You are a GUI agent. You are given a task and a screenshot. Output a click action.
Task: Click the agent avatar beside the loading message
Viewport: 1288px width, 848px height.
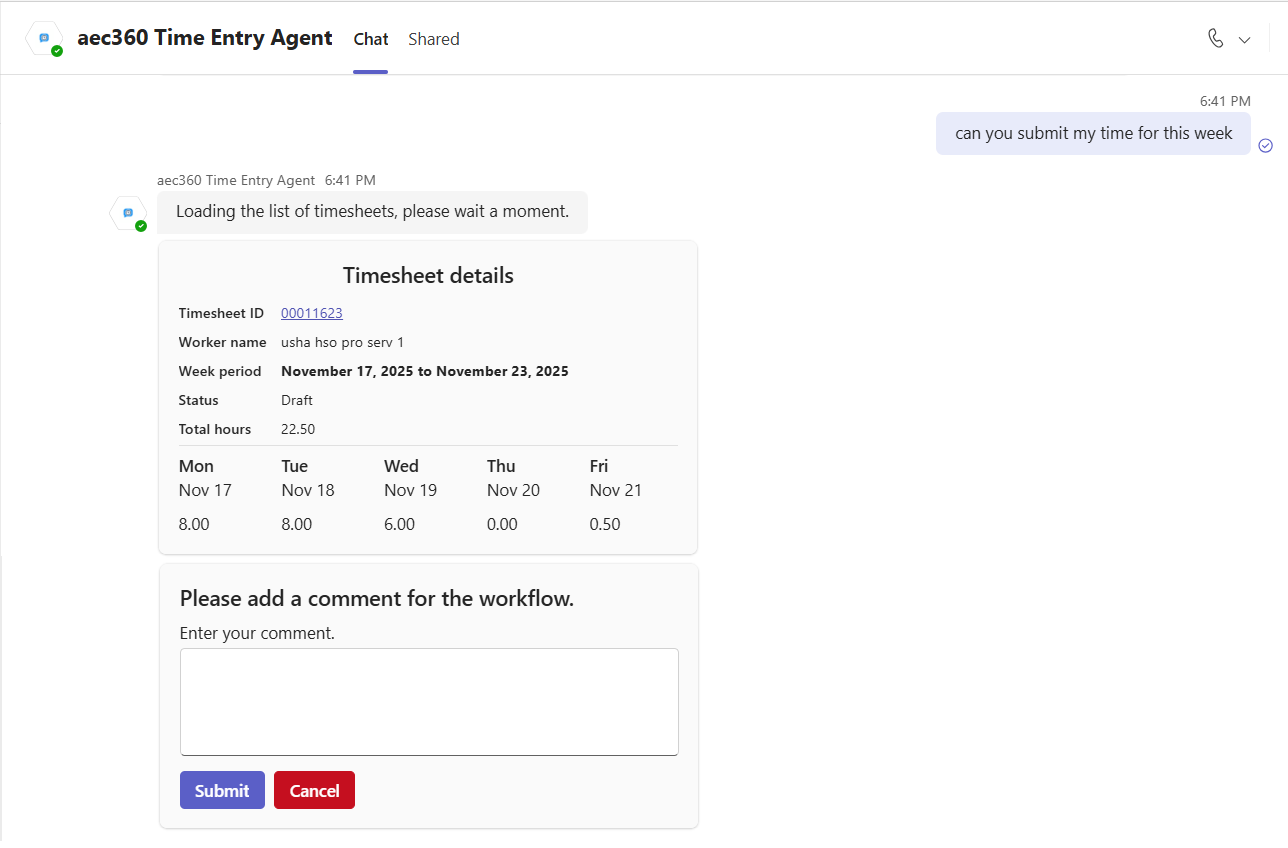point(128,213)
